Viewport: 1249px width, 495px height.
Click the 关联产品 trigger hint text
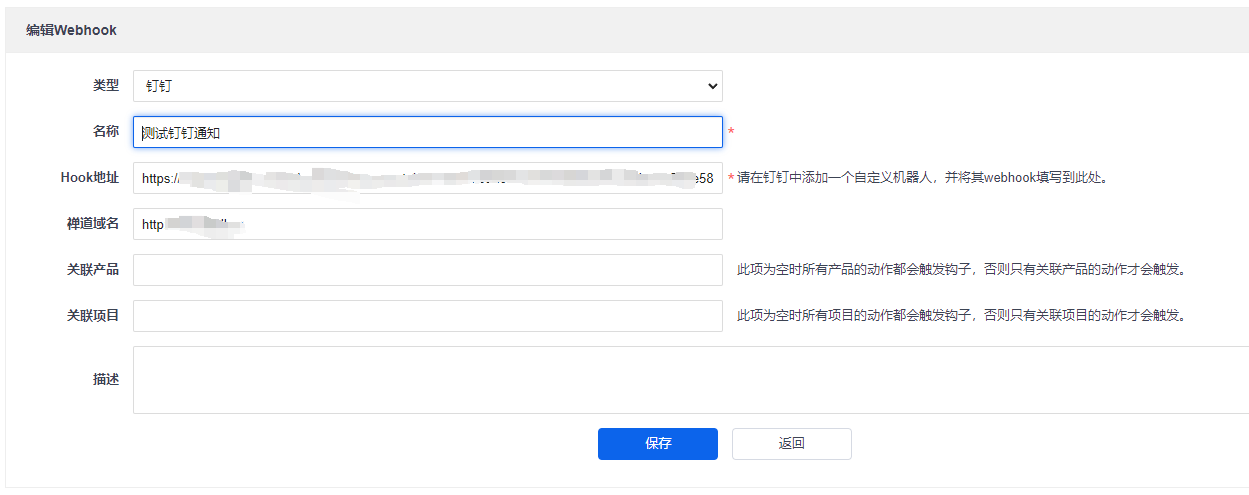click(960, 270)
